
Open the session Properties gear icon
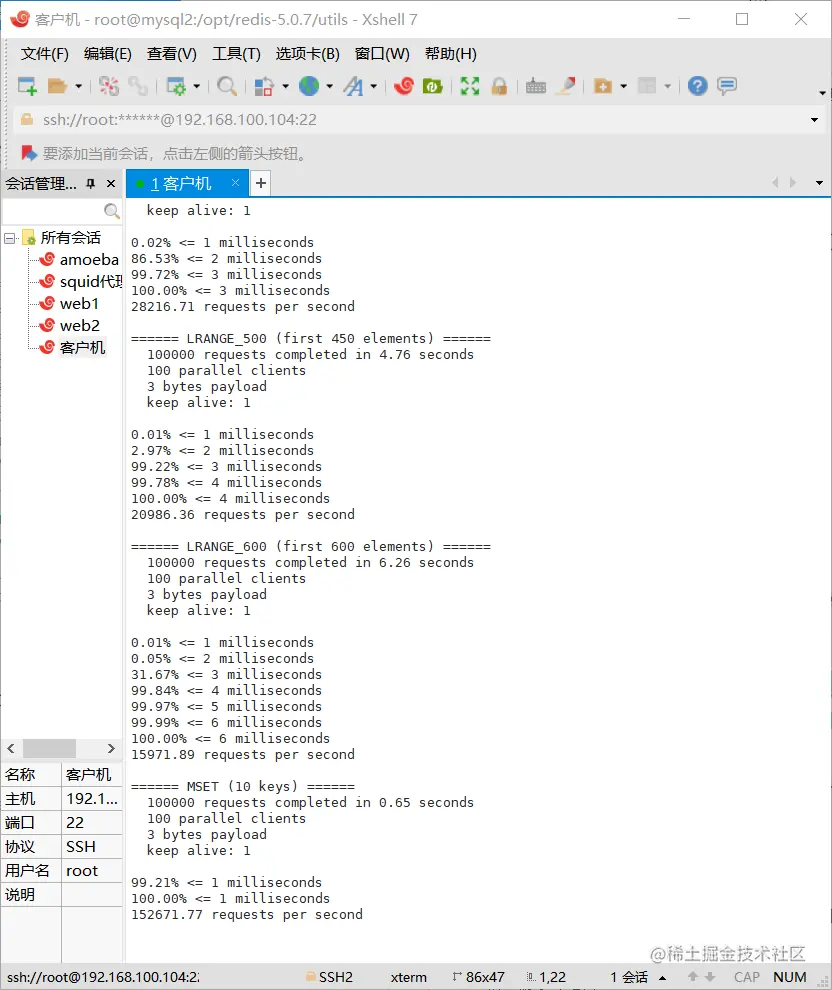coord(175,86)
